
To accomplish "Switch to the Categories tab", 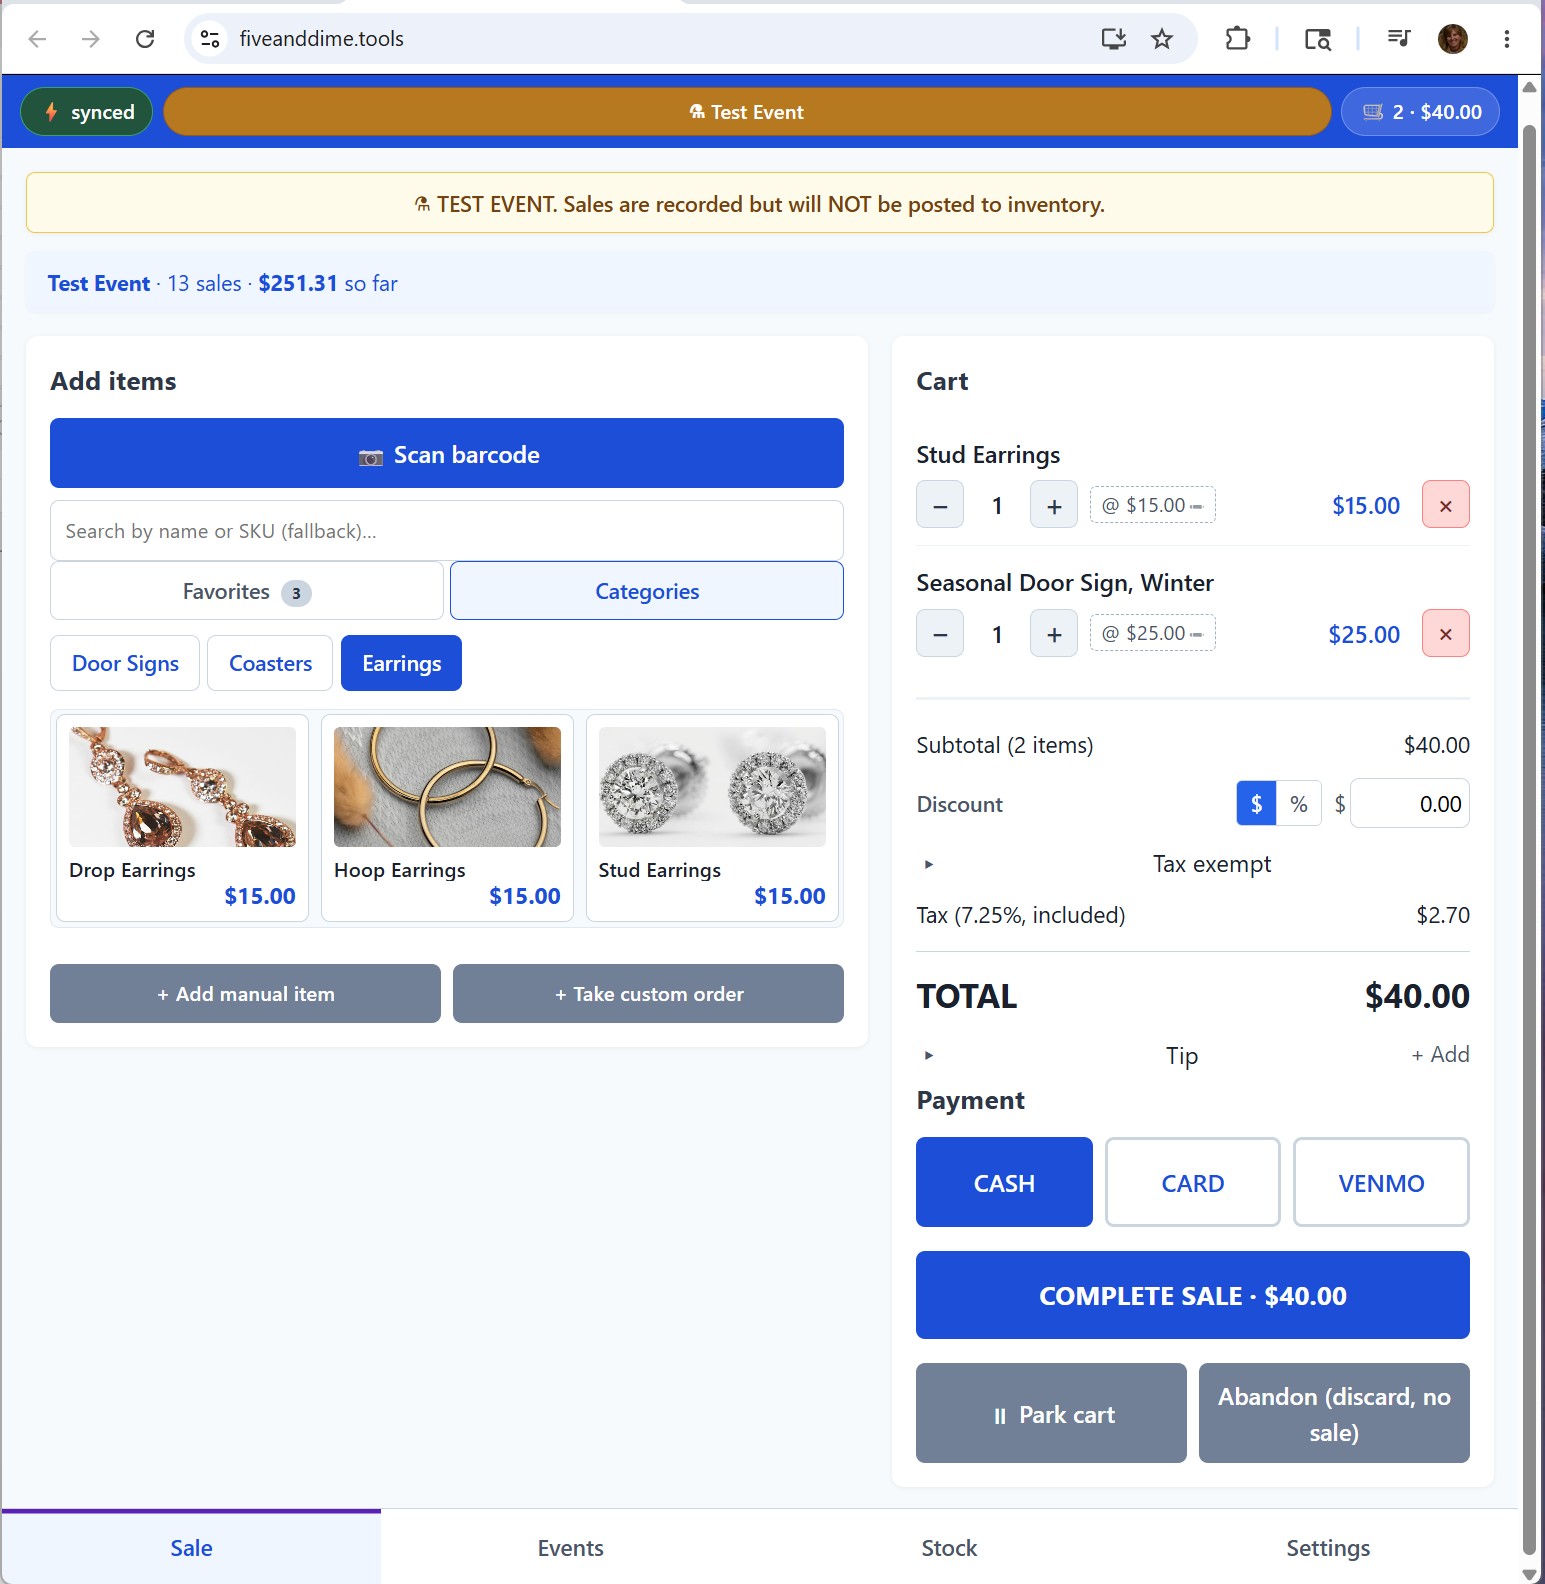I will coord(647,591).
